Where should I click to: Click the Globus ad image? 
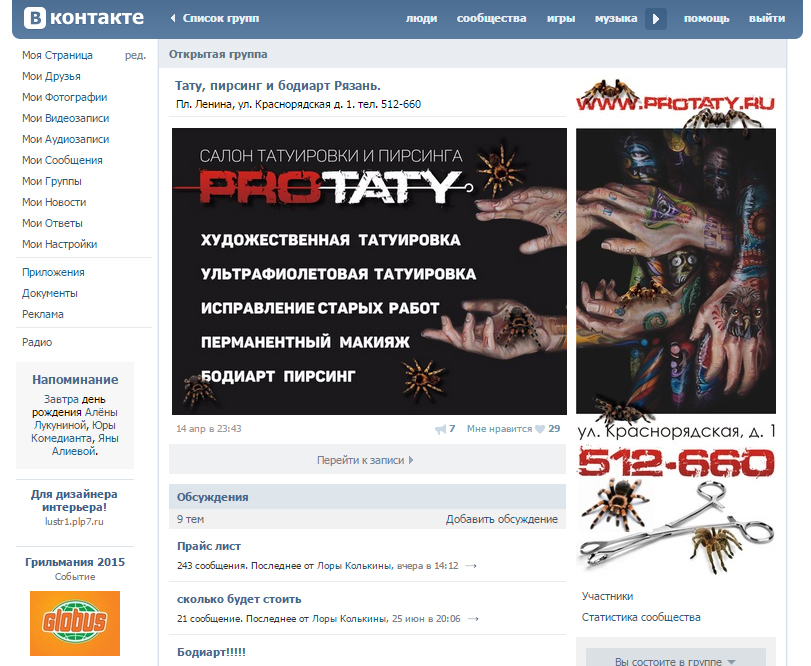[75, 624]
